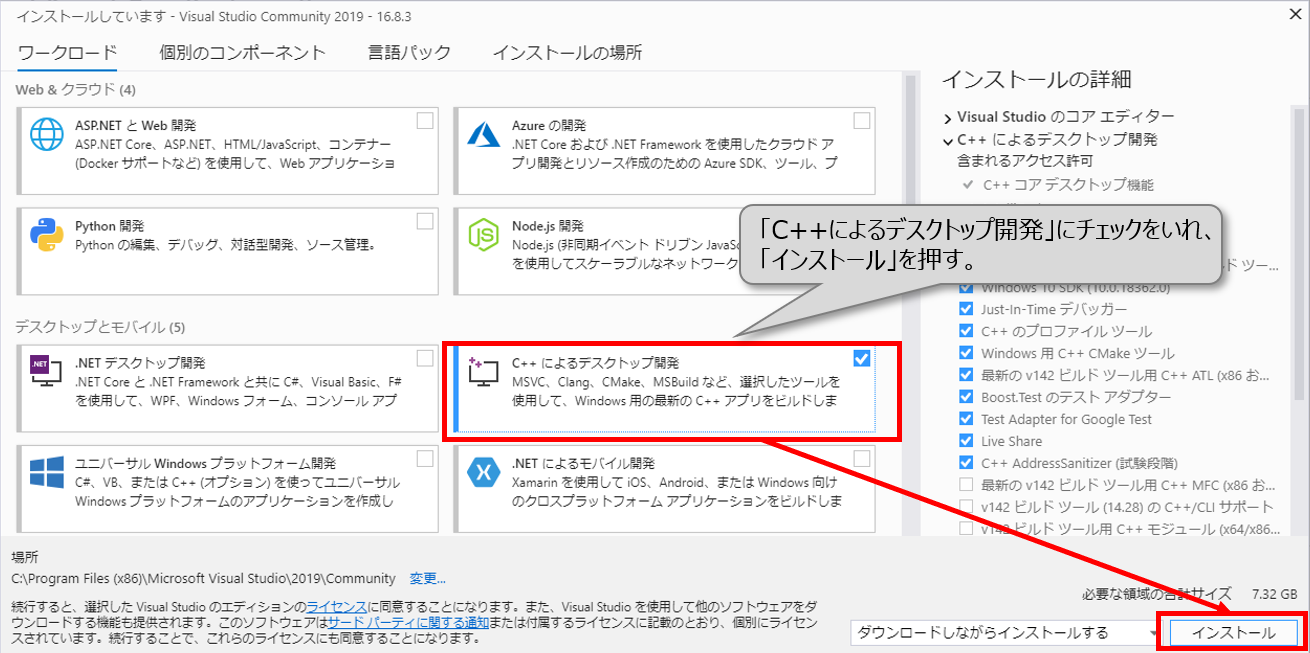Uncheck Windows 用 C++ CMake ツール component

[x=966, y=353]
